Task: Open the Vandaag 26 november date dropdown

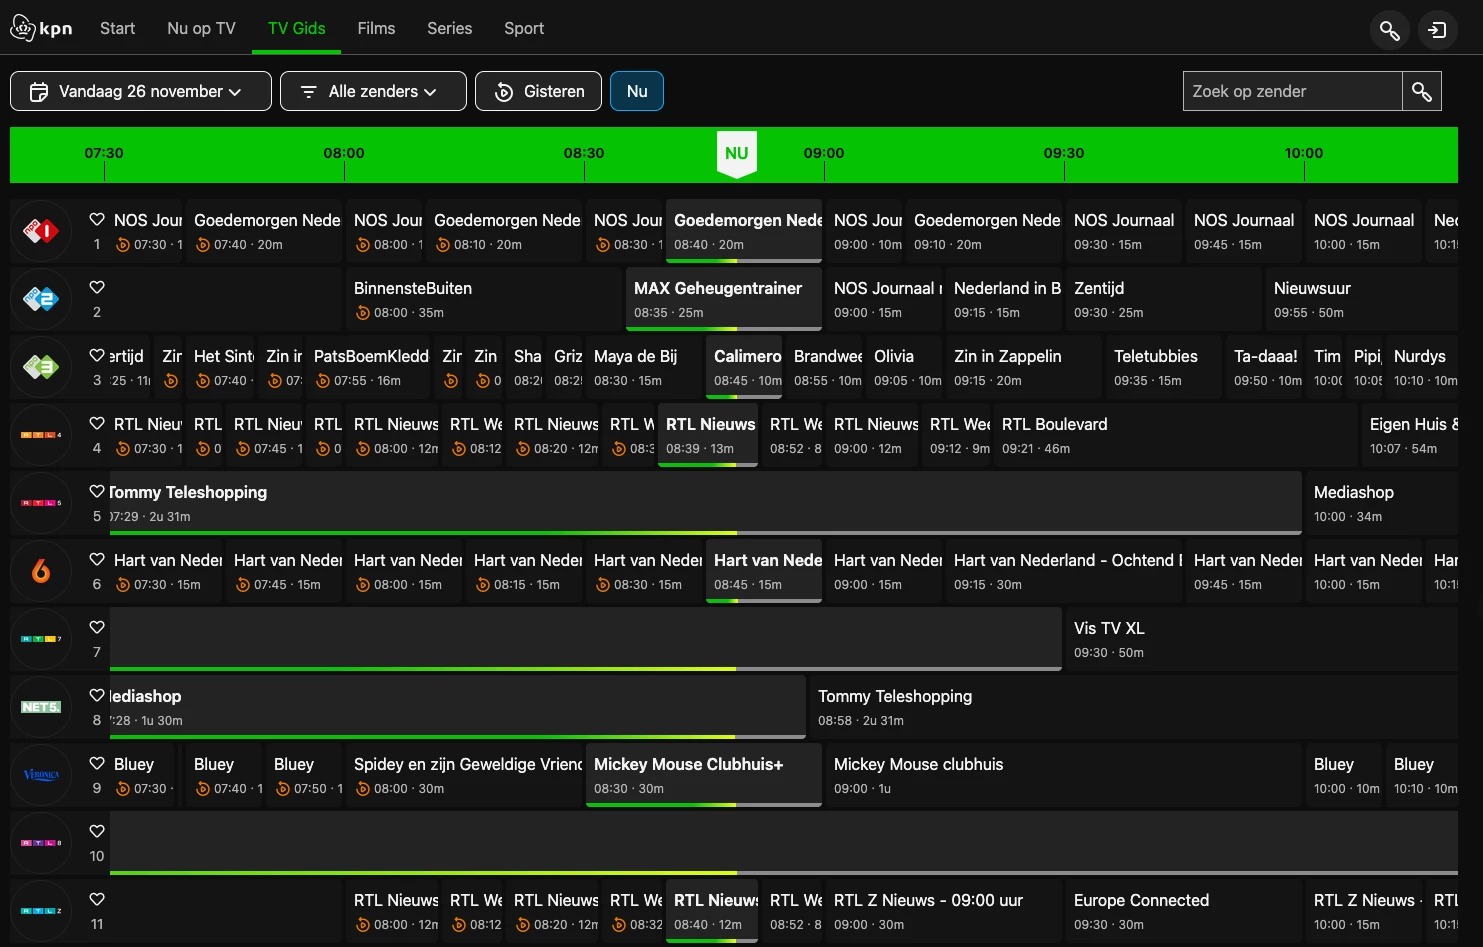Action: (141, 91)
